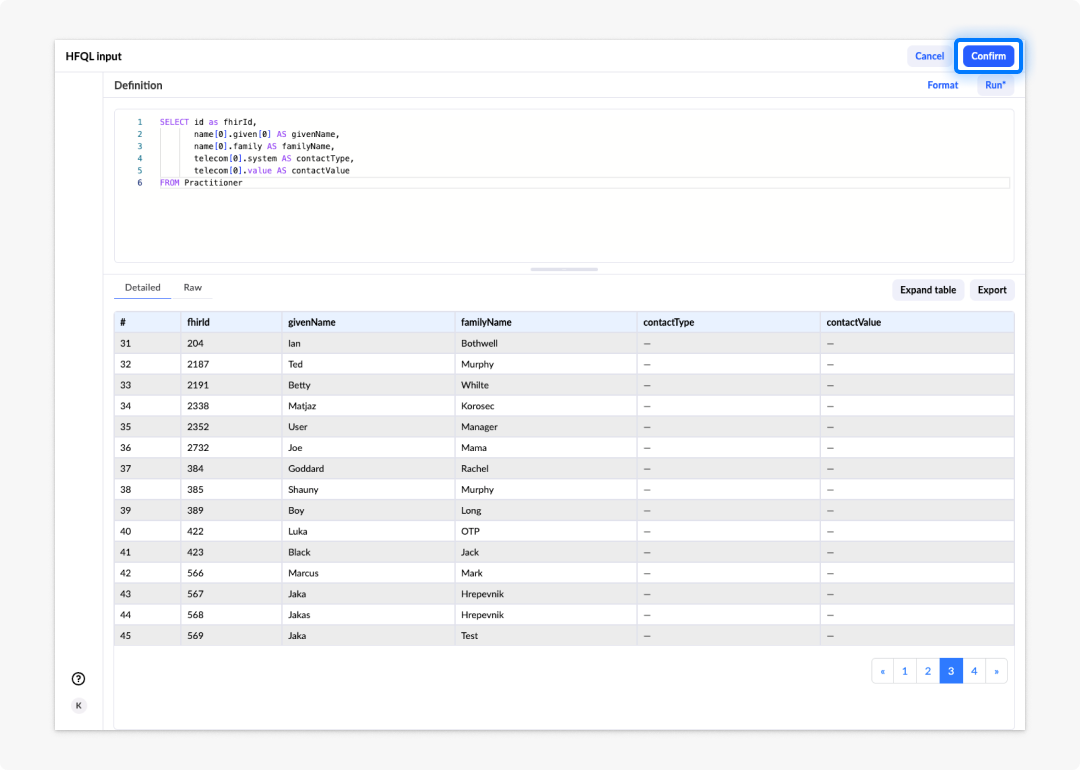The image size is (1080, 770).
Task: Select the cell 'Black'
Action: pos(368,552)
